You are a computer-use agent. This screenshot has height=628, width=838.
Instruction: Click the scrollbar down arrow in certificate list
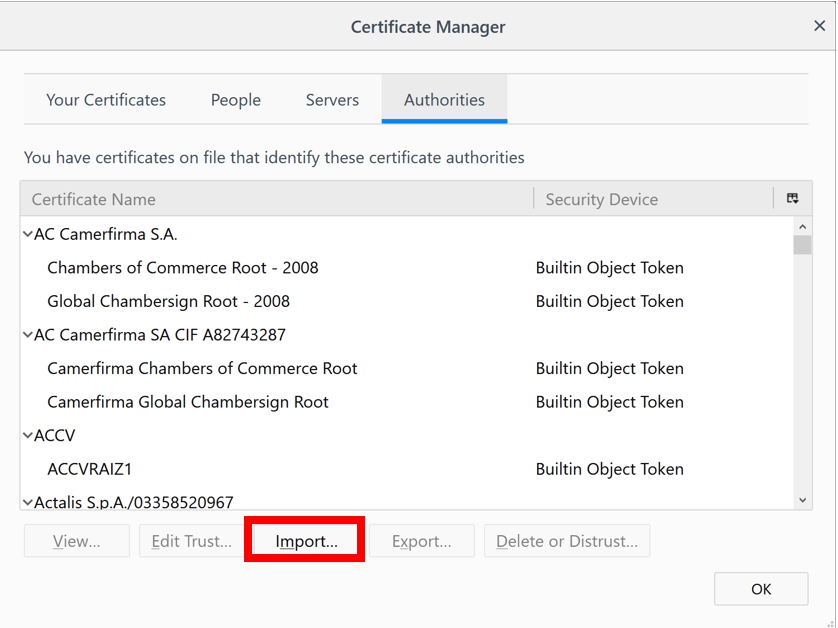click(802, 500)
